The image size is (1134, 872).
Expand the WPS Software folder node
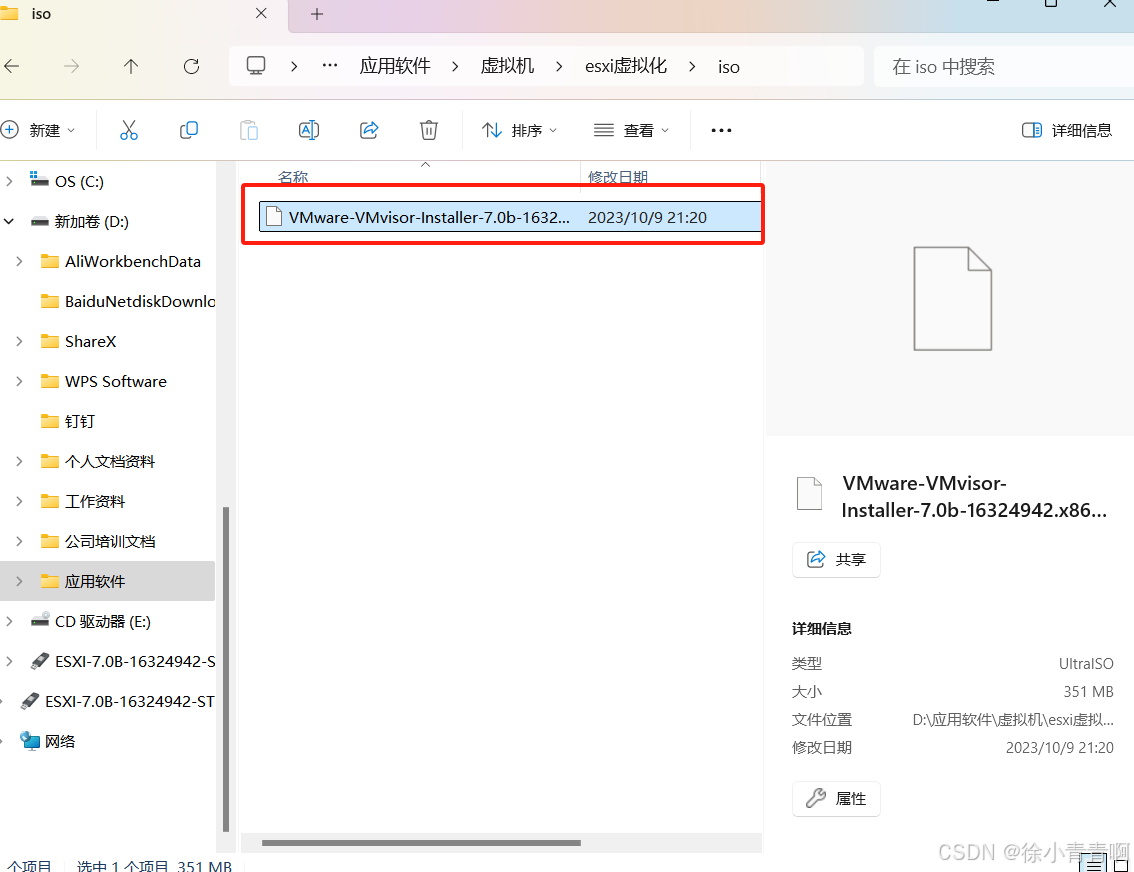[20, 381]
